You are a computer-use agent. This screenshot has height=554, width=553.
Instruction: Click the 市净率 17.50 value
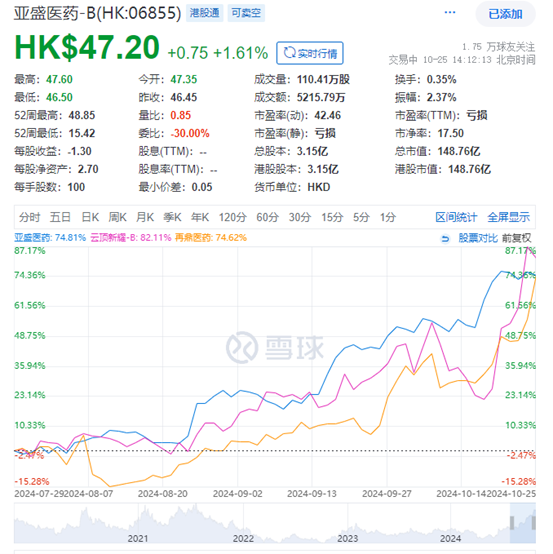tap(451, 133)
